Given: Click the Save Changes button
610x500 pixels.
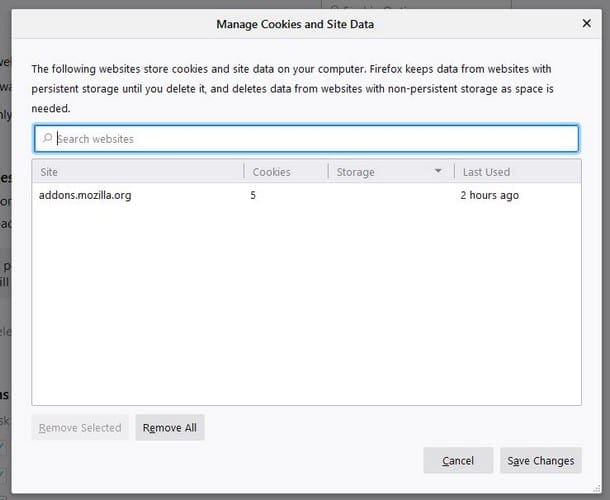Looking at the screenshot, I should pos(540,460).
